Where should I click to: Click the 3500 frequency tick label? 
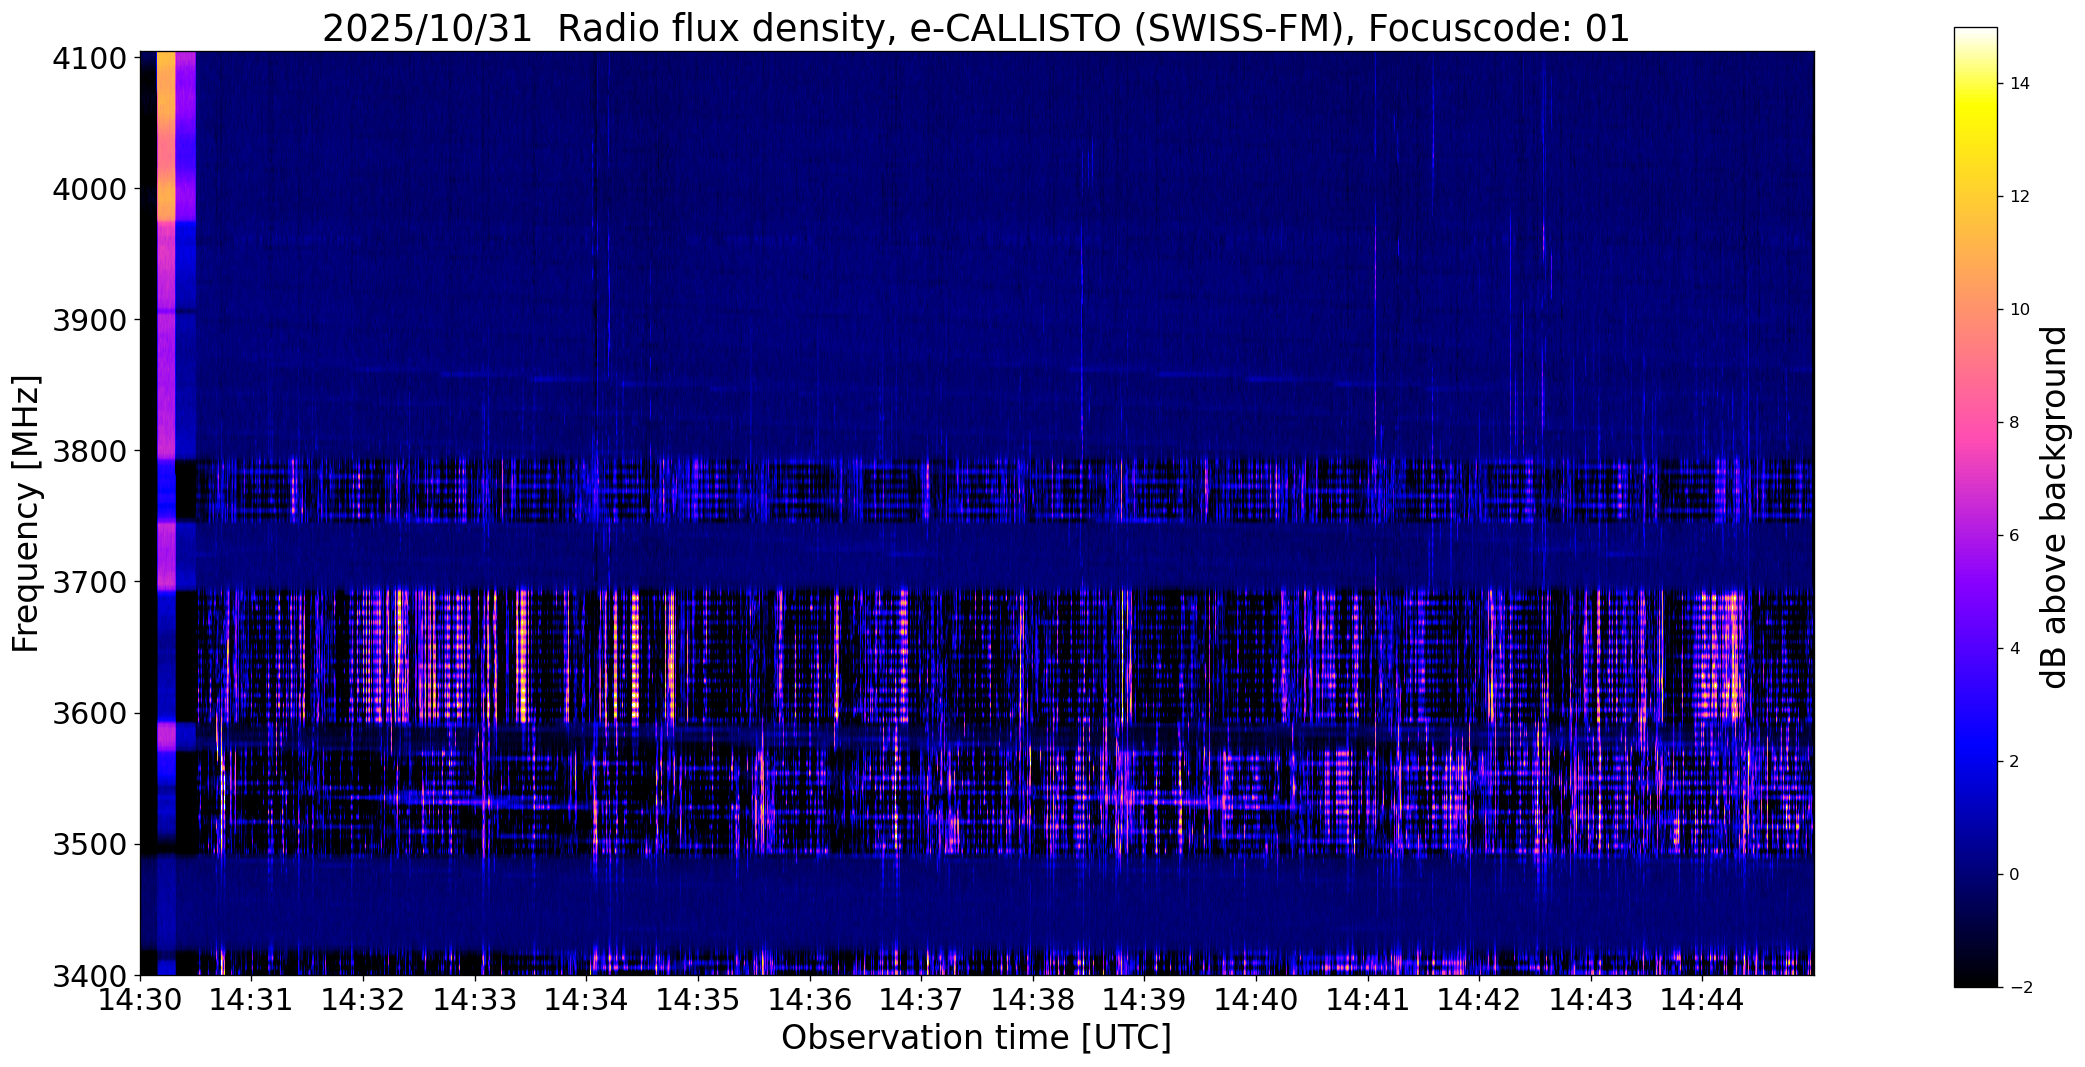click(89, 844)
